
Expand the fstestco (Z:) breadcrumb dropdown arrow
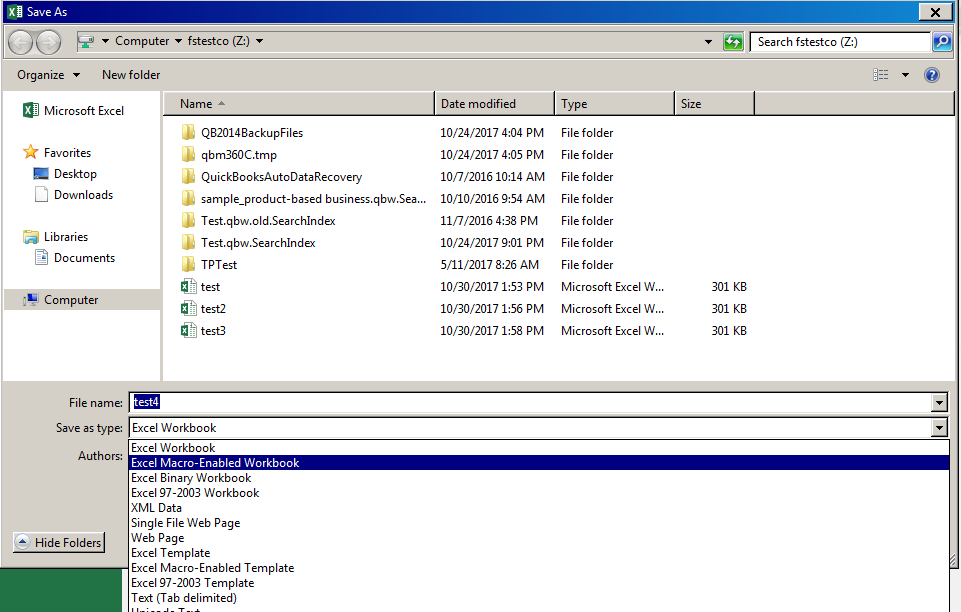point(259,41)
